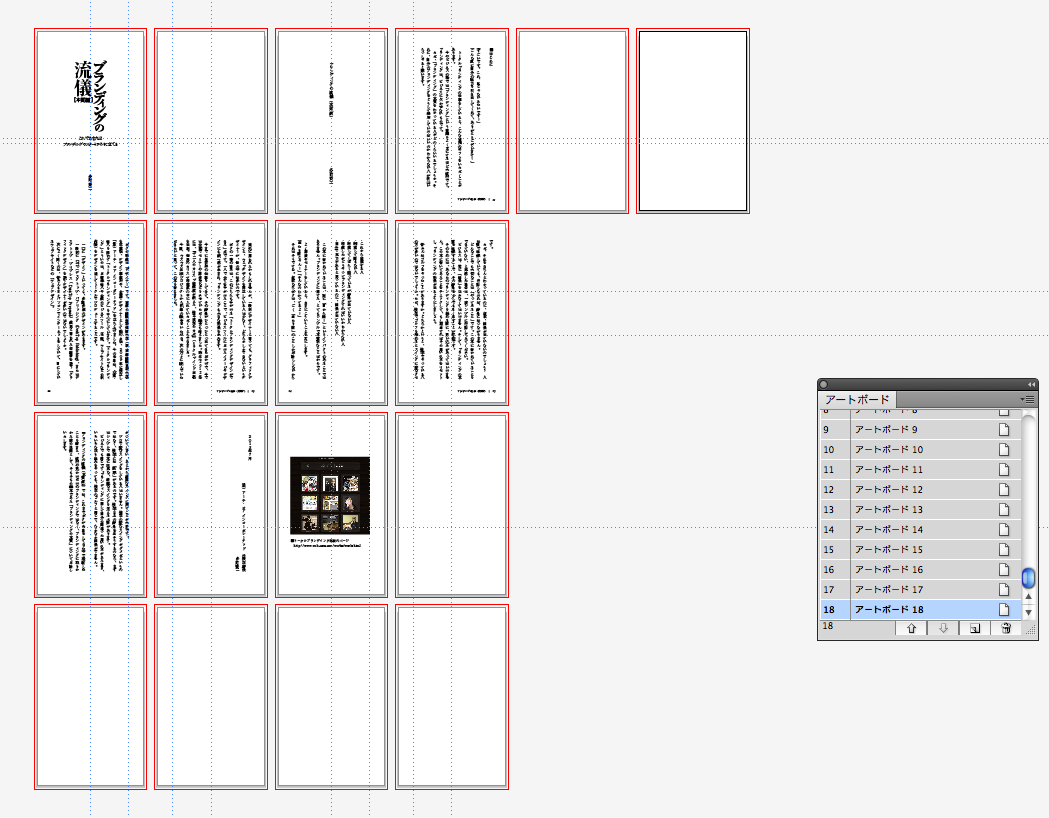Click the move artboard down arrow button
This screenshot has height=818, width=1049.
(x=943, y=628)
